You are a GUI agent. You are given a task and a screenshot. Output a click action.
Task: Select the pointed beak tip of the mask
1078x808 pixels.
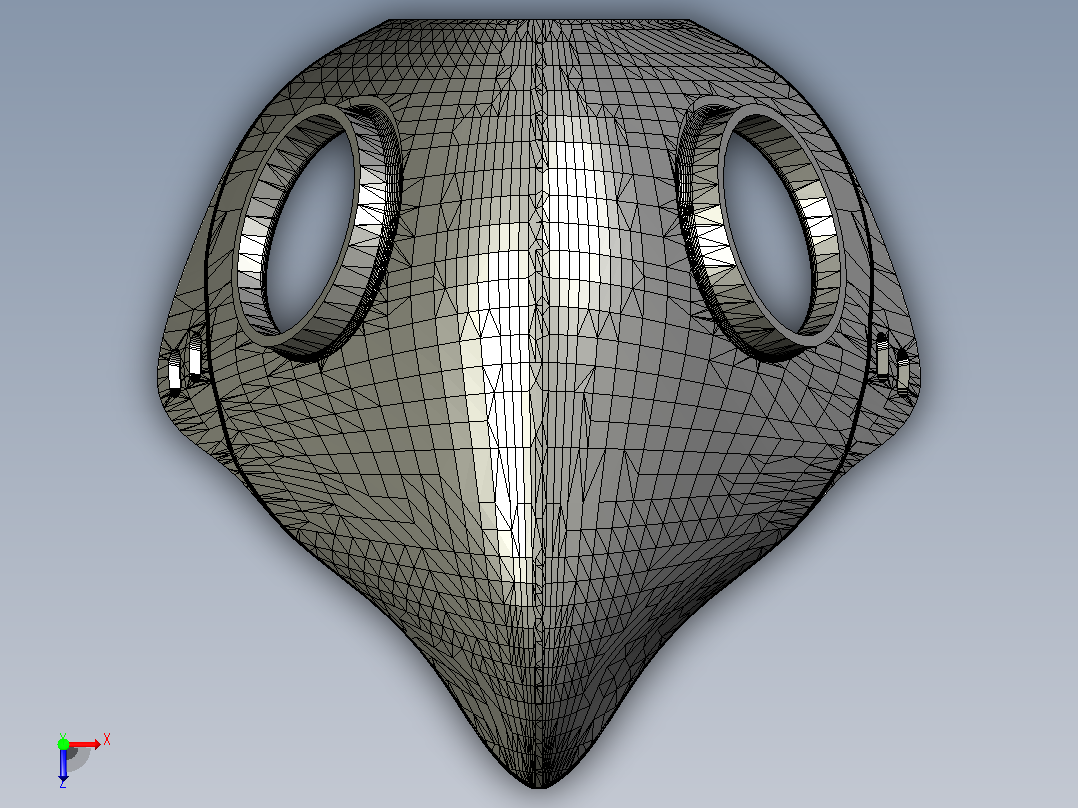[x=539, y=774]
